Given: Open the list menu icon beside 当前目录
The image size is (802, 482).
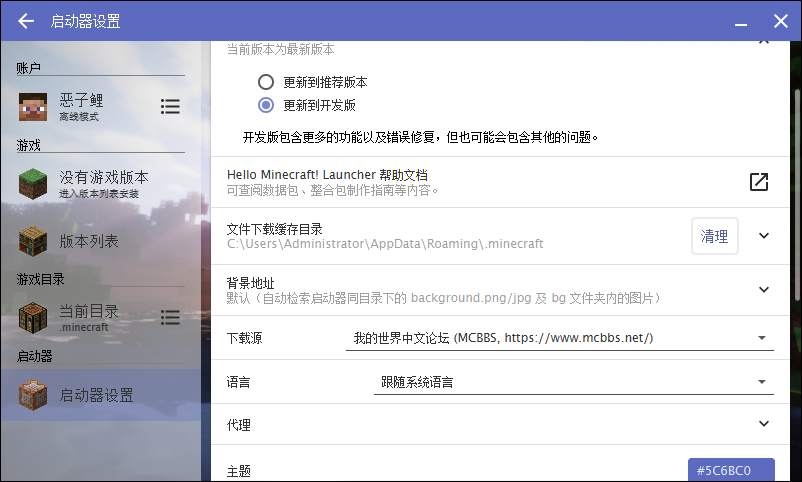Looking at the screenshot, I should (x=170, y=317).
